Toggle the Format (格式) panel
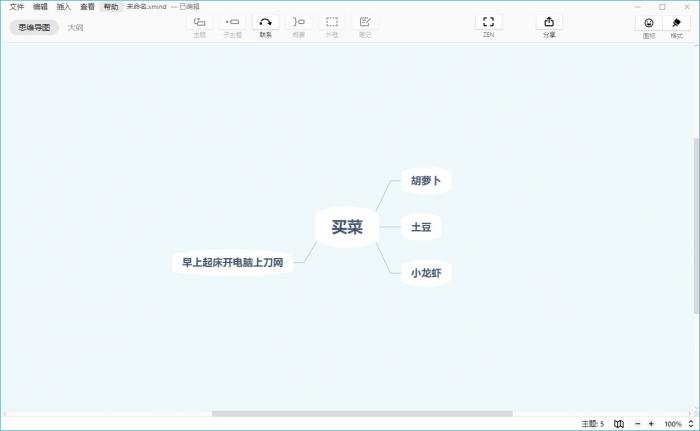The width and height of the screenshot is (700, 431). click(x=677, y=23)
